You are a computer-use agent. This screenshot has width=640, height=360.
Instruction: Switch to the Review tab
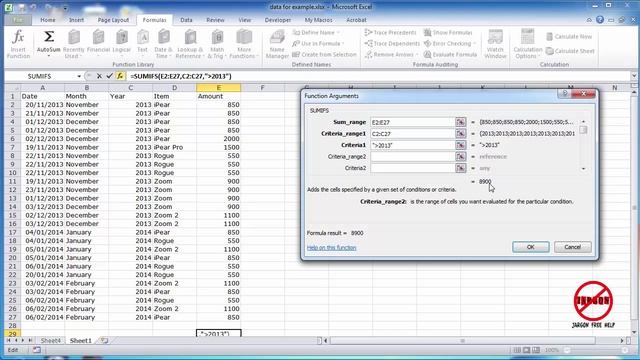click(x=215, y=20)
